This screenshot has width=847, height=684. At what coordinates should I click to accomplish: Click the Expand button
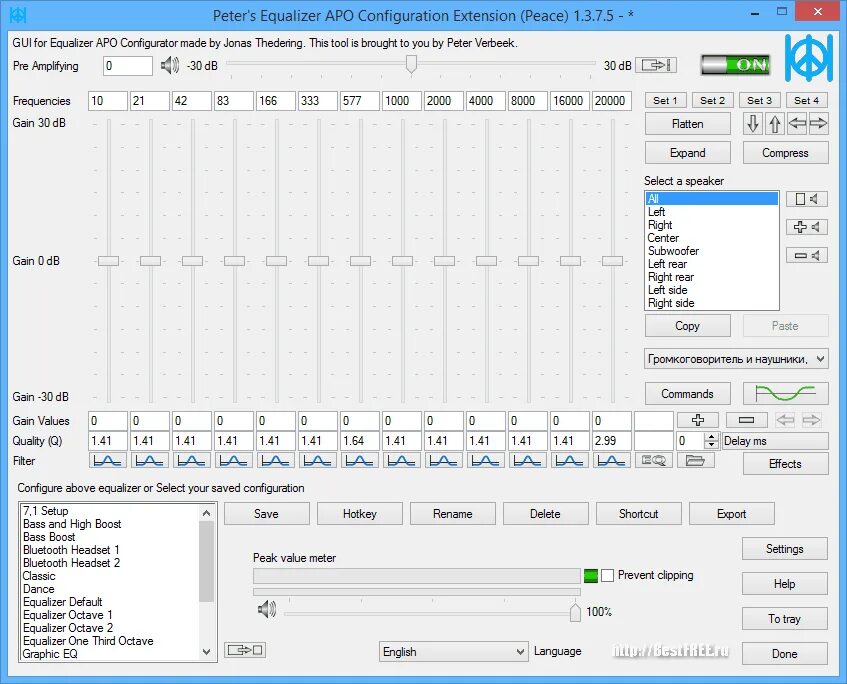[687, 153]
